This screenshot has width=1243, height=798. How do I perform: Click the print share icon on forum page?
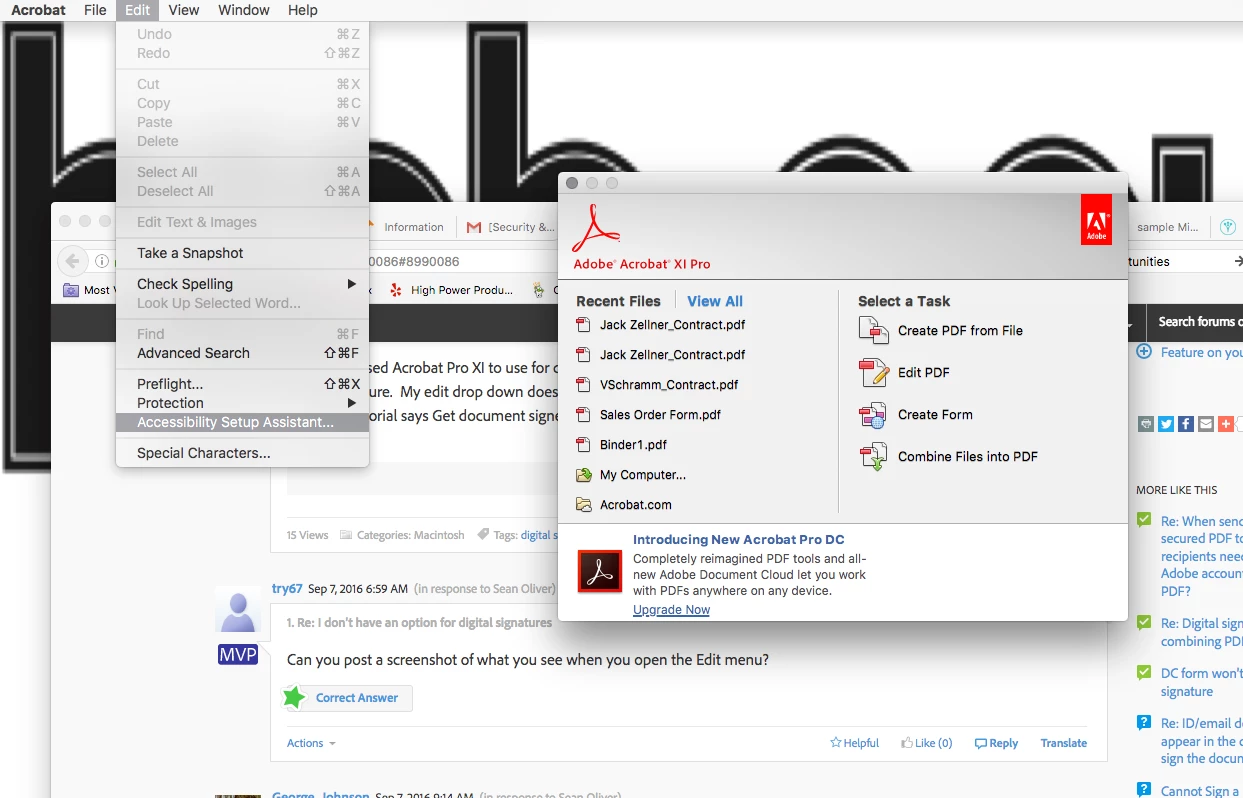(x=1146, y=424)
